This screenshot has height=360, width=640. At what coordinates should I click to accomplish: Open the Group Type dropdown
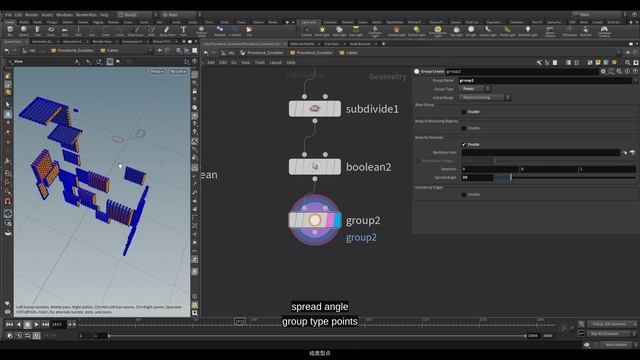(x=474, y=89)
